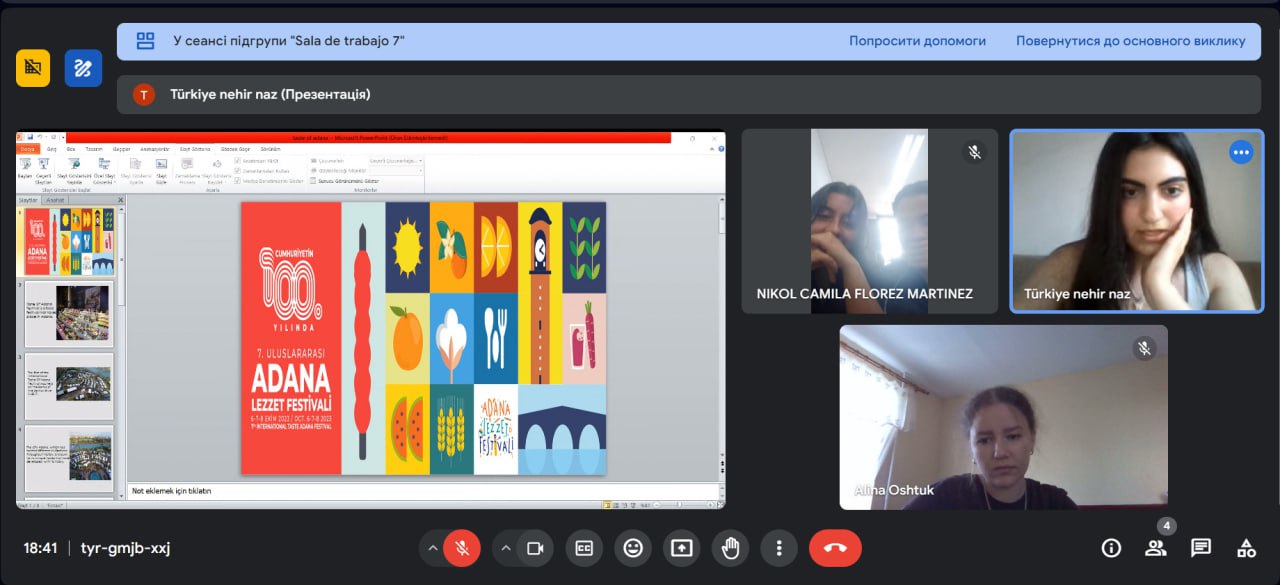Toggle the Anlatımları Yürüt checkbox
This screenshot has height=585, width=1280.
237,160
